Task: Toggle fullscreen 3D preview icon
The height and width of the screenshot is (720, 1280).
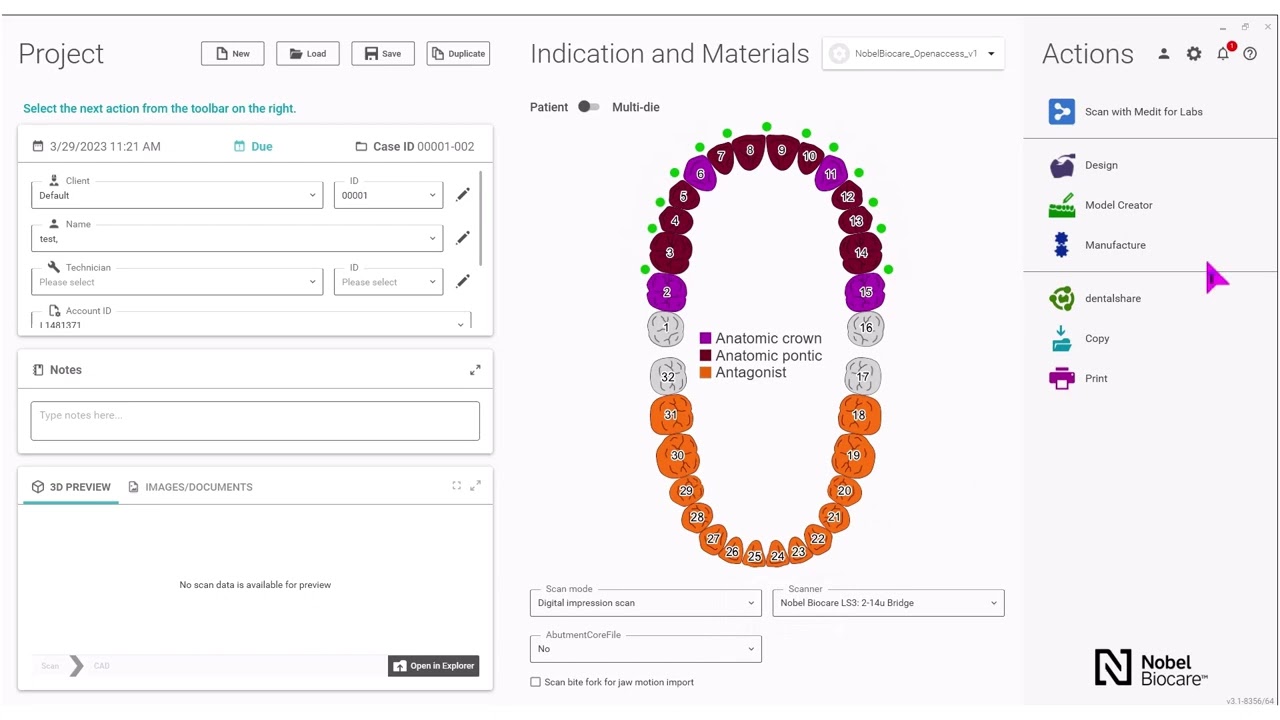Action: point(457,486)
